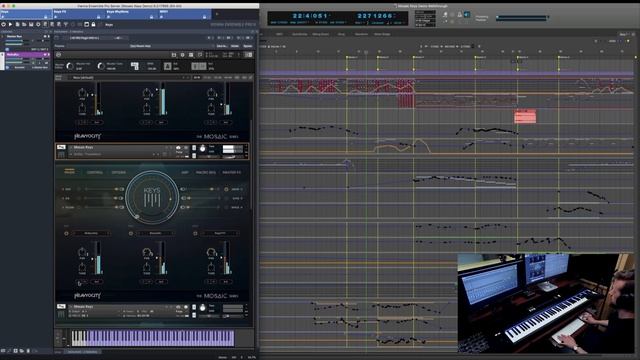Screen dimensions: 640x360
Task: Open the third layer source selector dropdown
Action: click(x=220, y=233)
